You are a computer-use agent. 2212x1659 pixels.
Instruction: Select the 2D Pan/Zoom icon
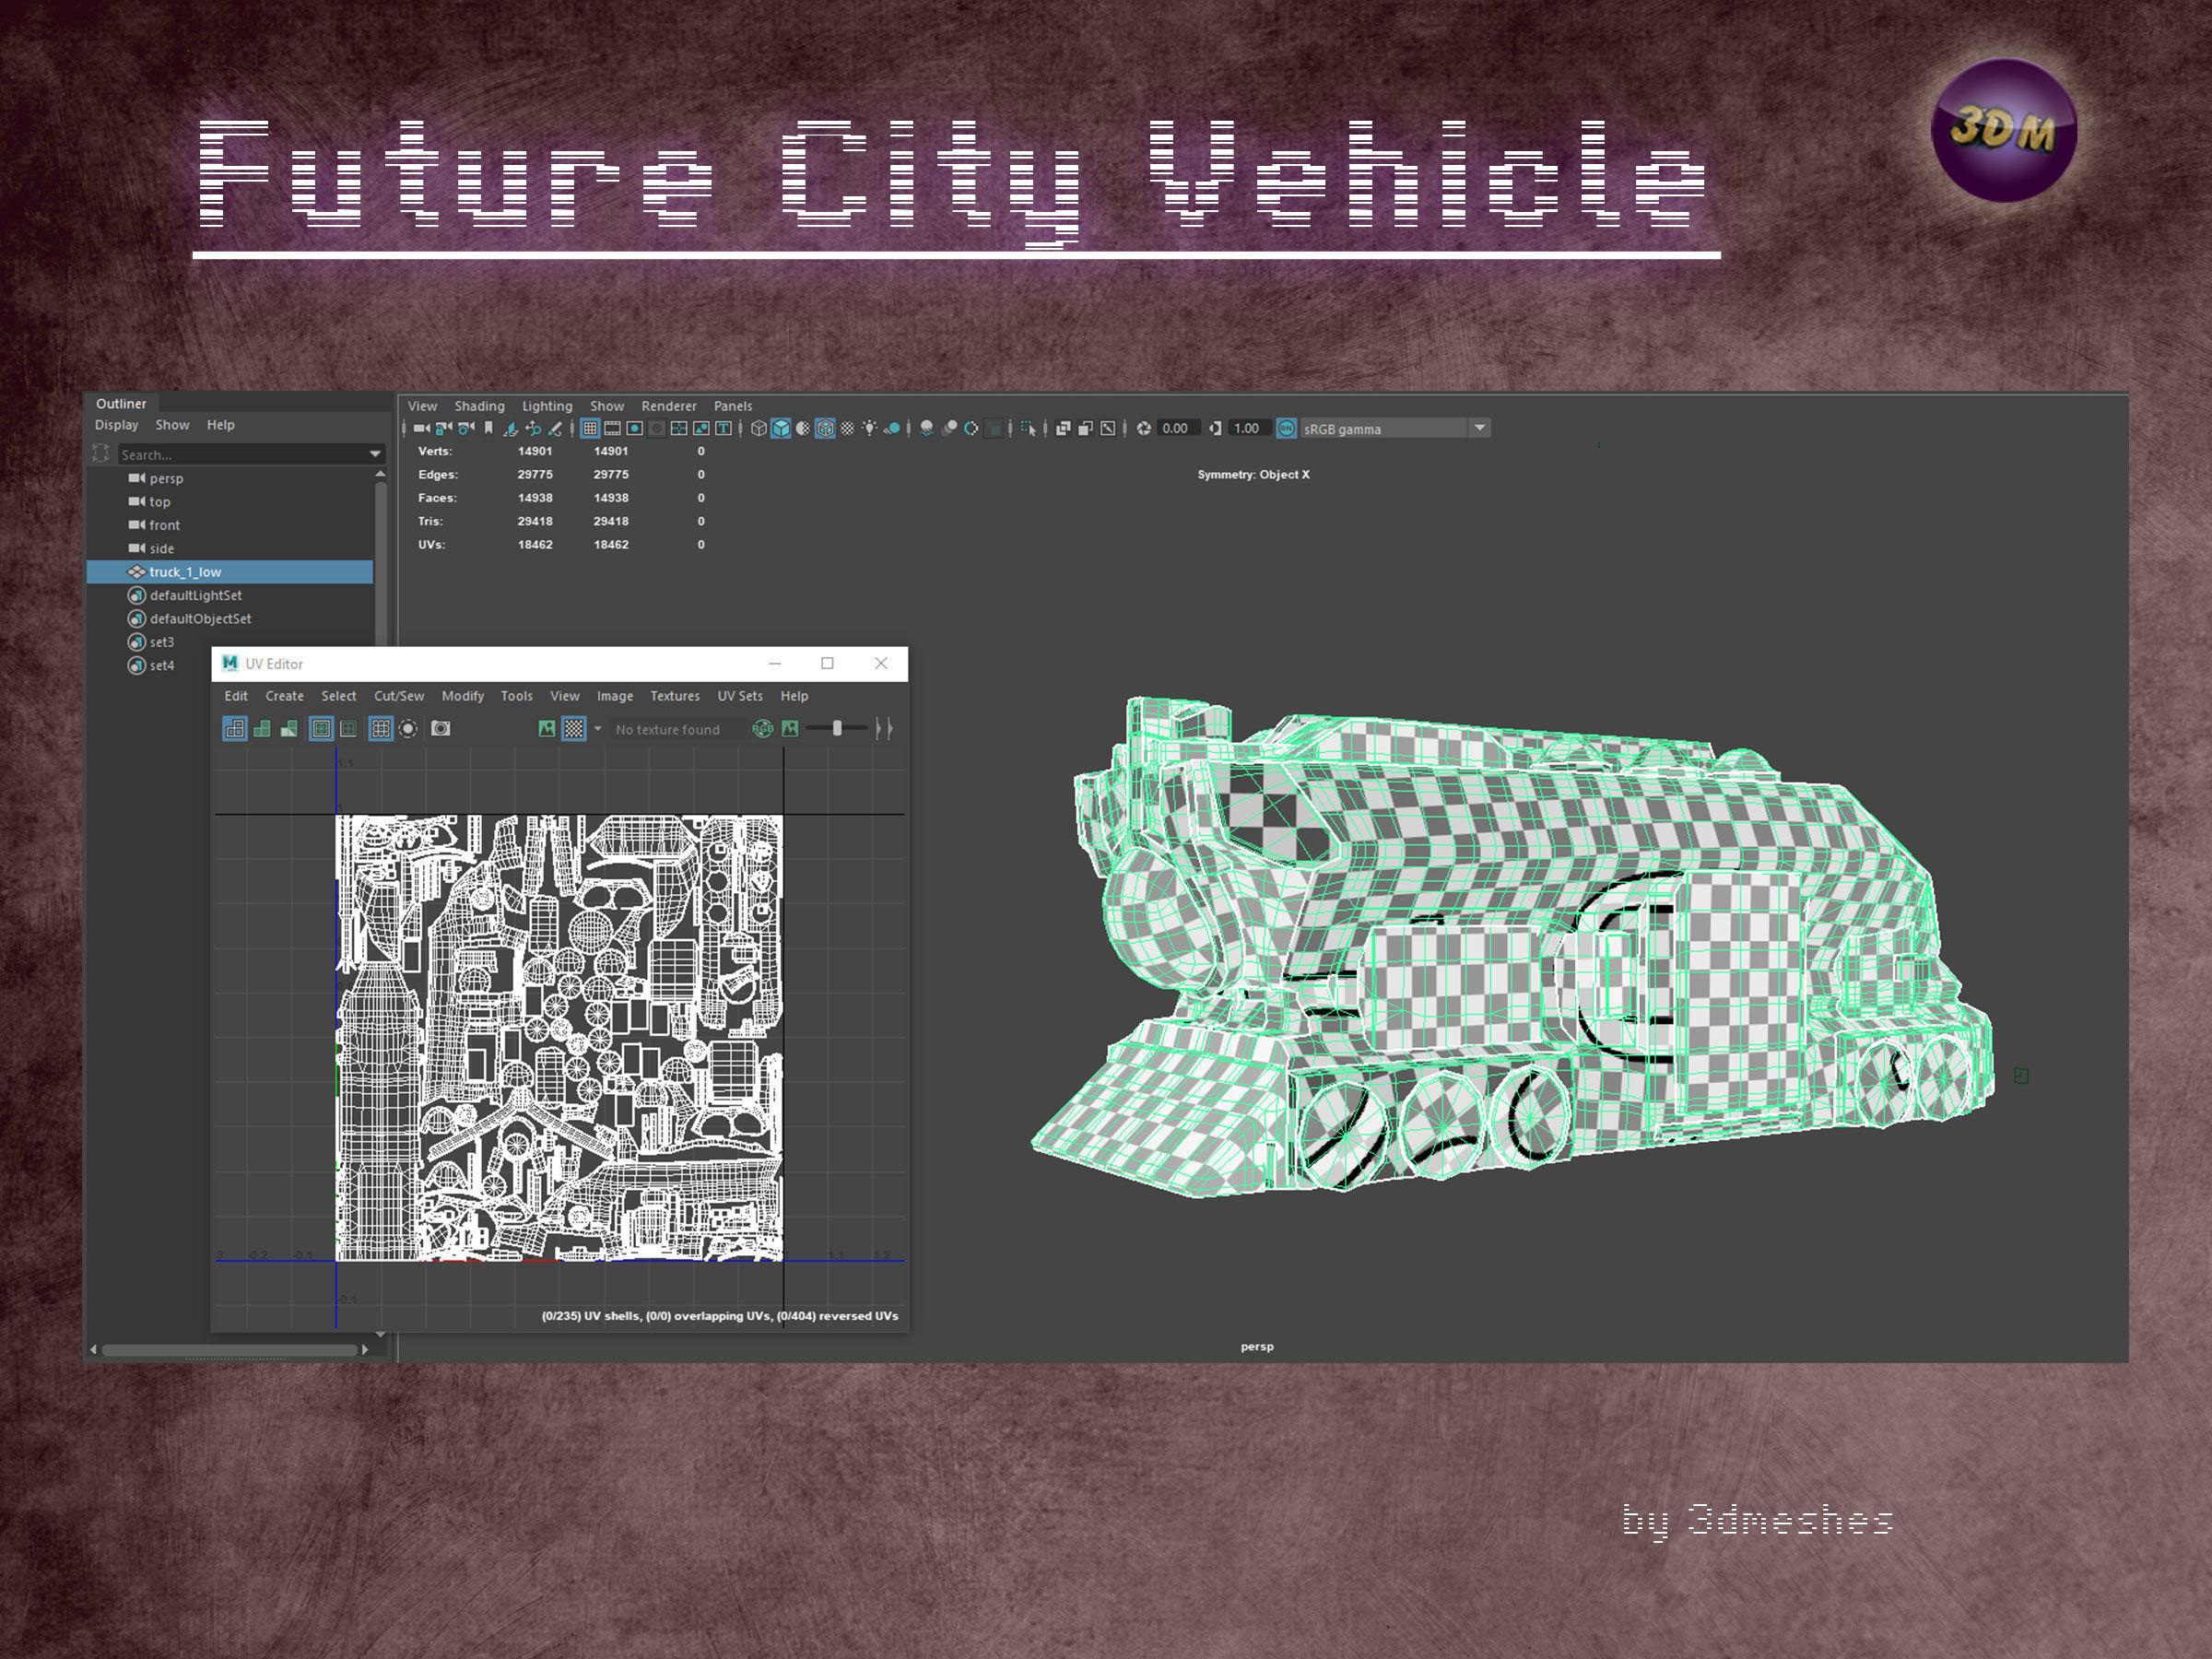533,428
